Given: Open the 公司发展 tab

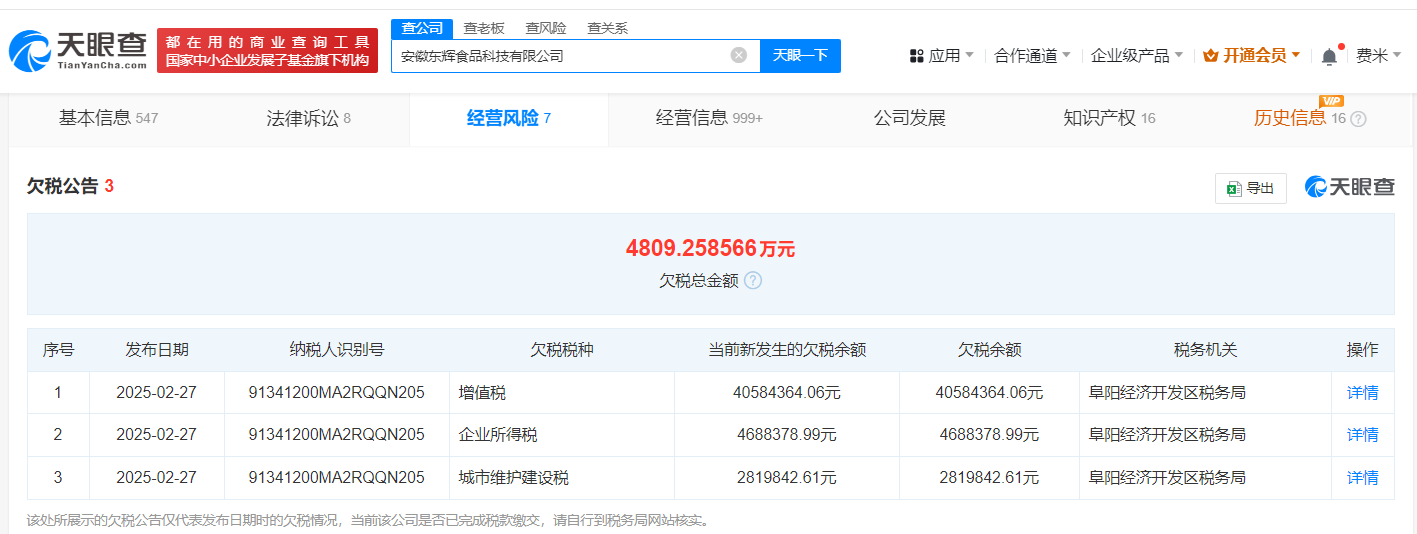Looking at the screenshot, I should pyautogui.click(x=909, y=118).
